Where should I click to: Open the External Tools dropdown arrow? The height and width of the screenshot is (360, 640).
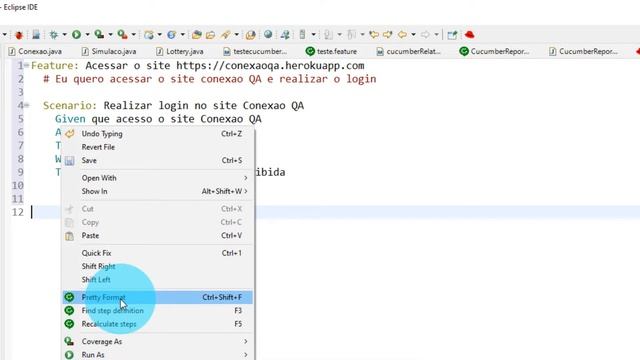(x=133, y=35)
